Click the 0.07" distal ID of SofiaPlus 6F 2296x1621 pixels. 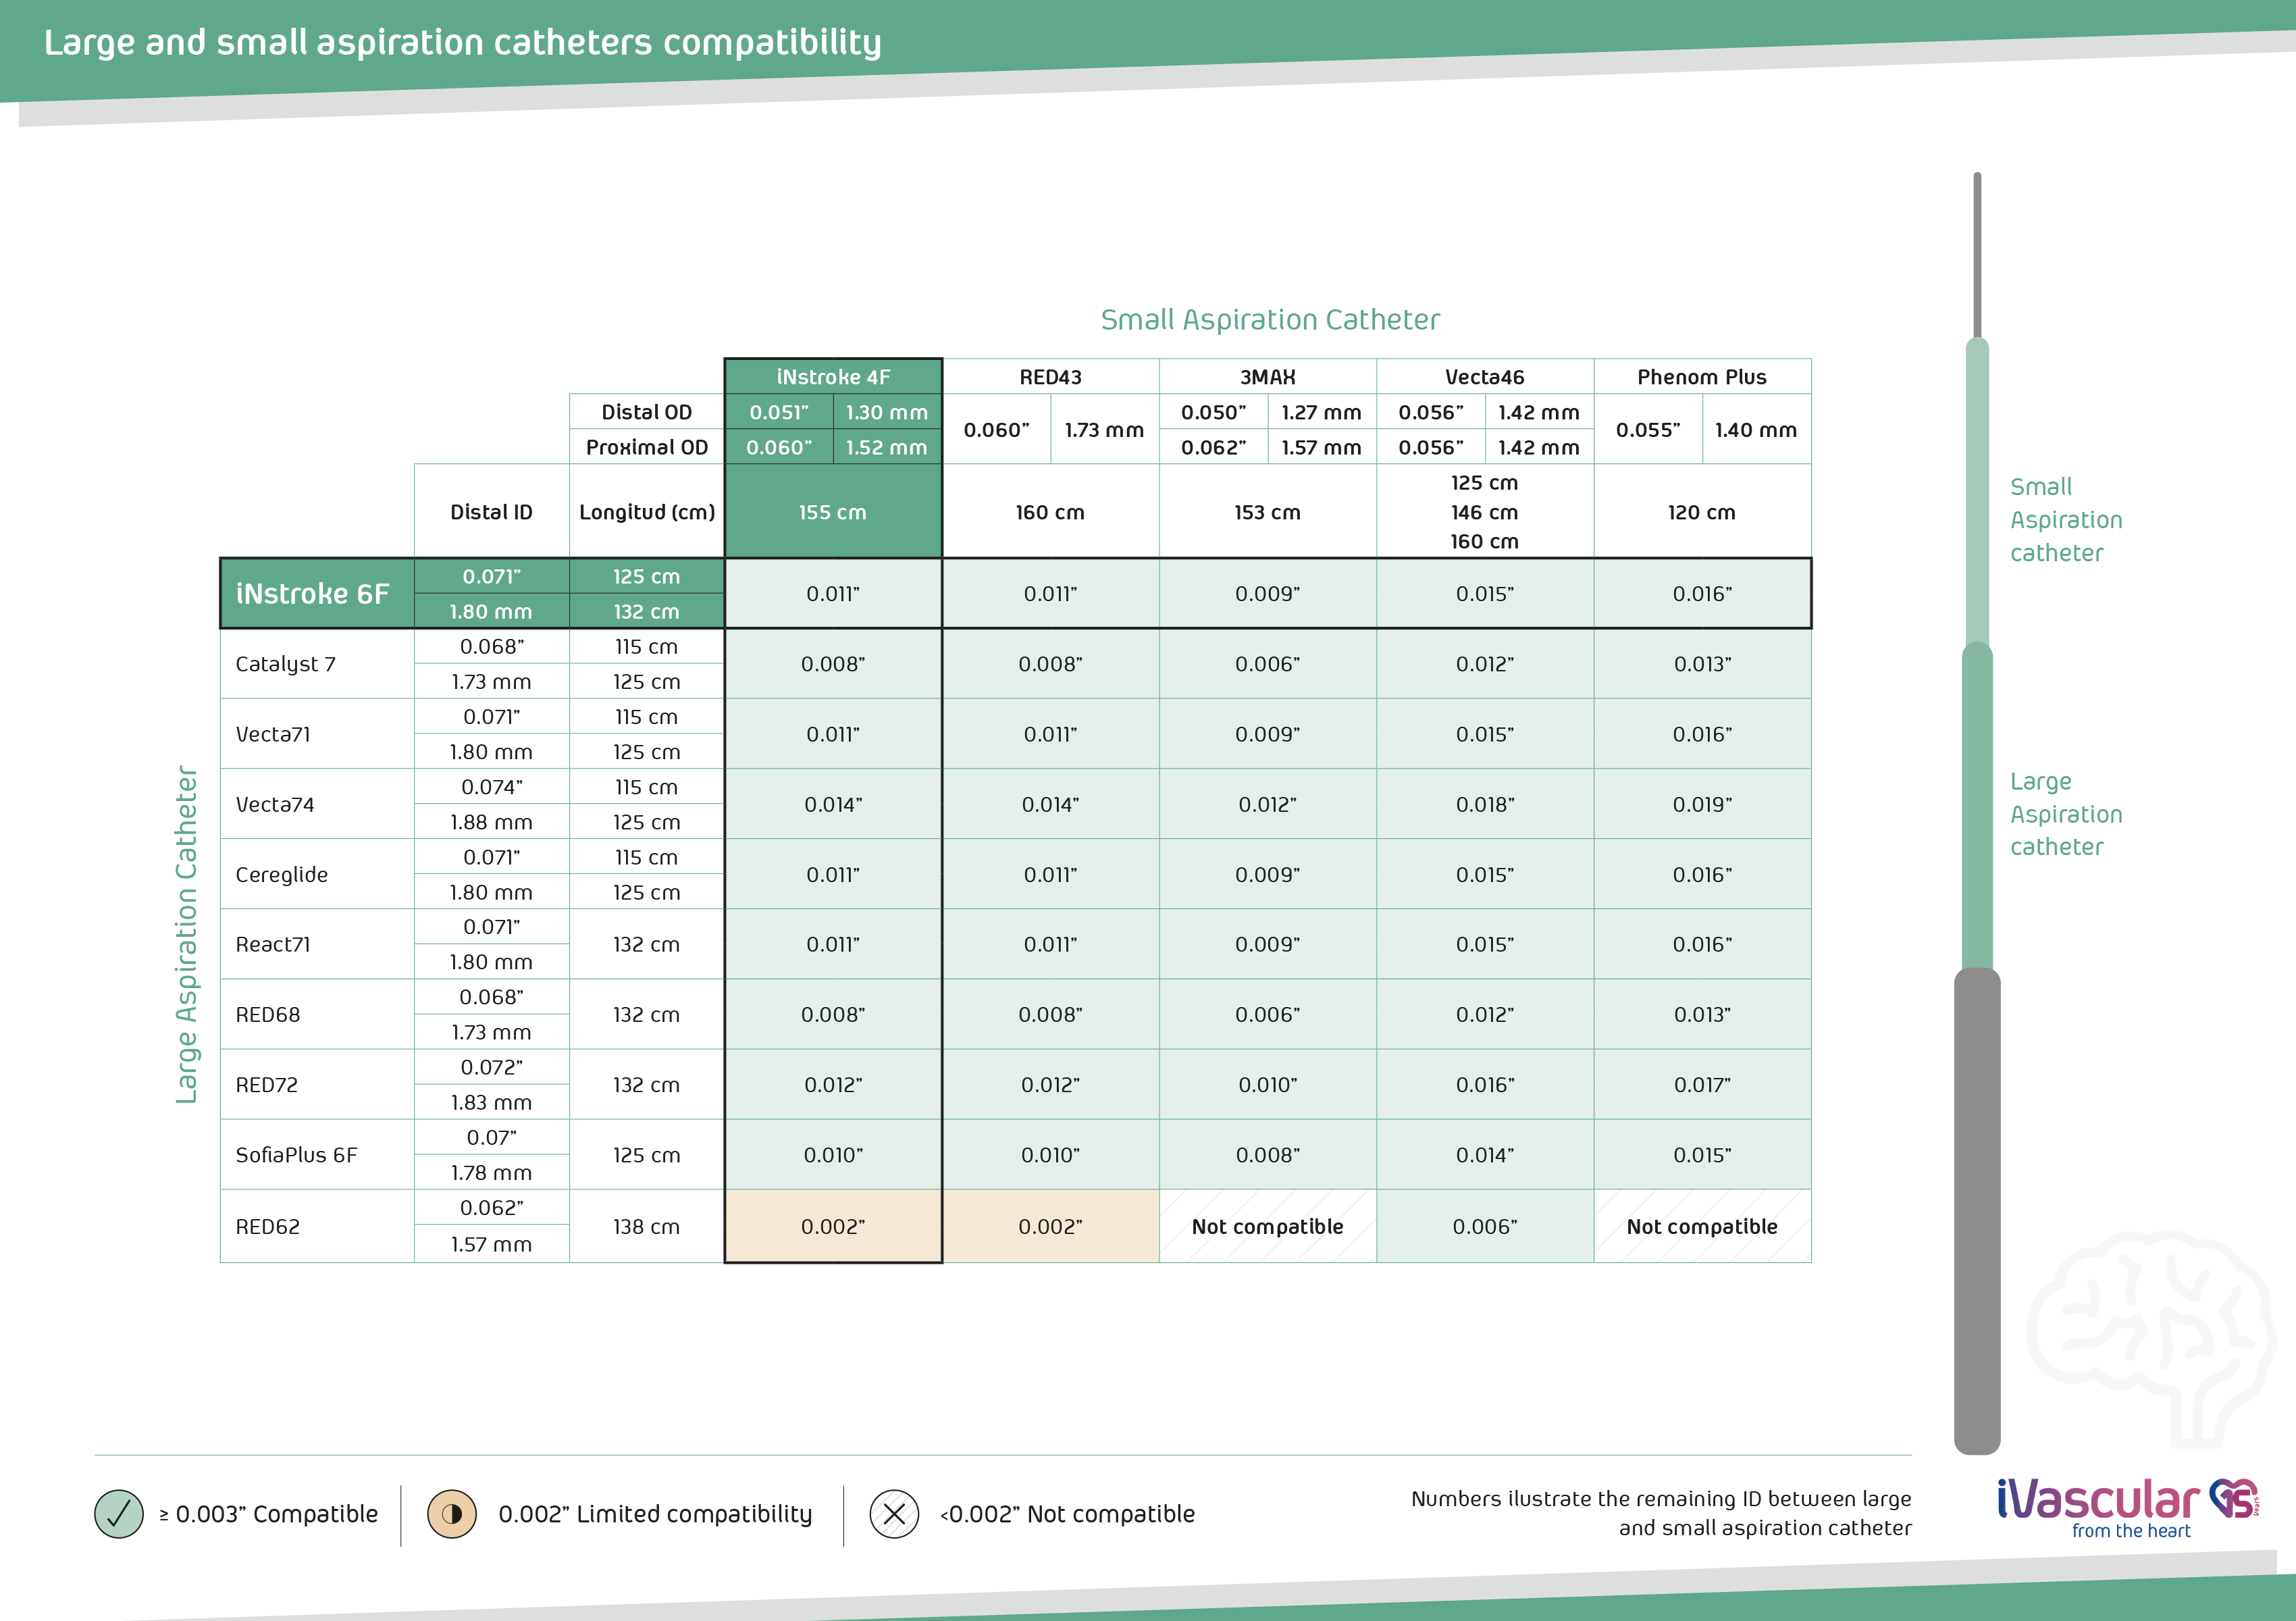491,1137
